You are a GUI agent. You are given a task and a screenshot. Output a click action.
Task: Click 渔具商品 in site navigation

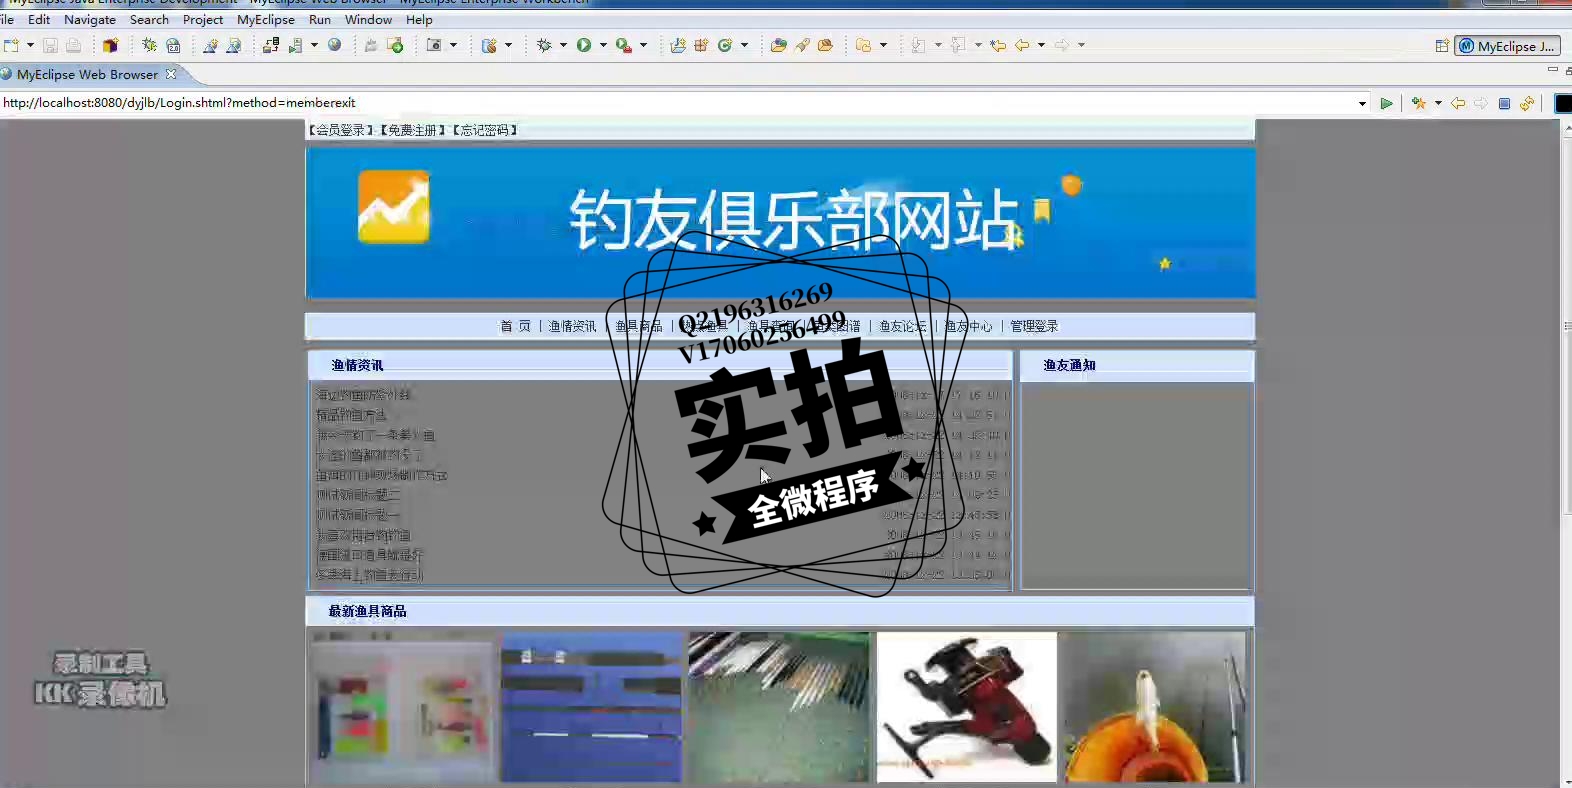click(639, 326)
